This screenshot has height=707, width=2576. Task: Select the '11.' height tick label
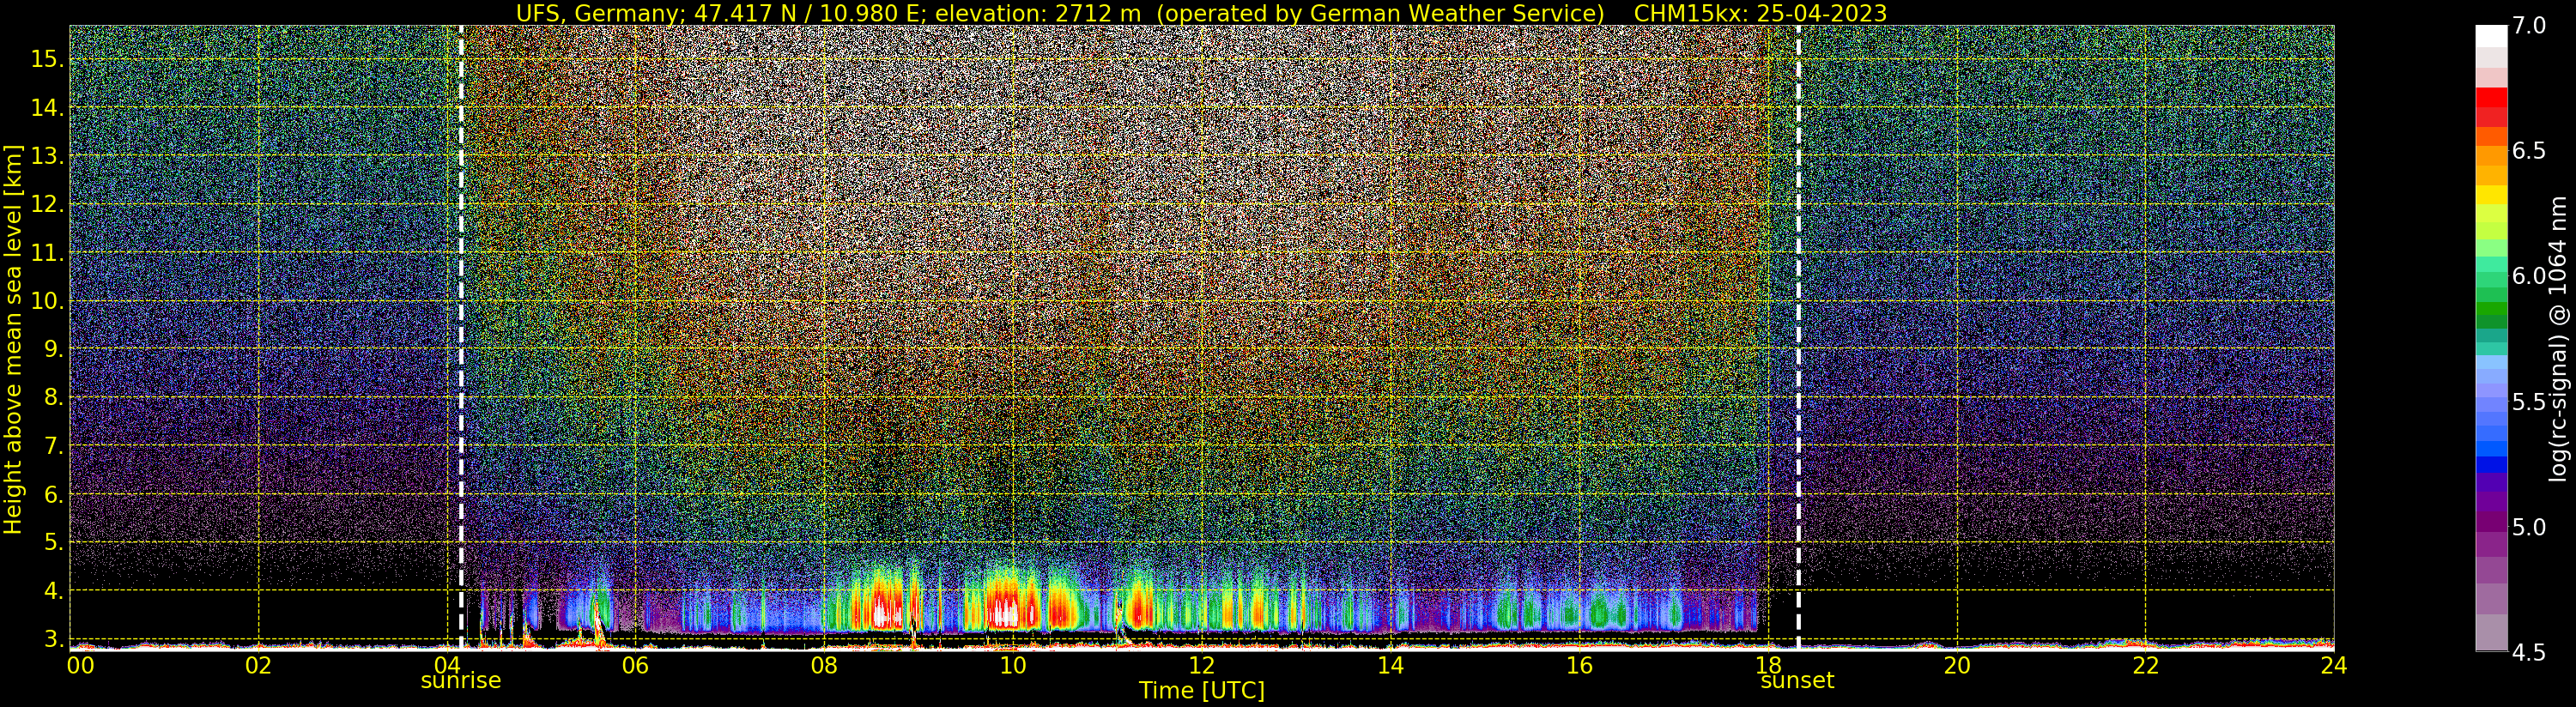47,253
